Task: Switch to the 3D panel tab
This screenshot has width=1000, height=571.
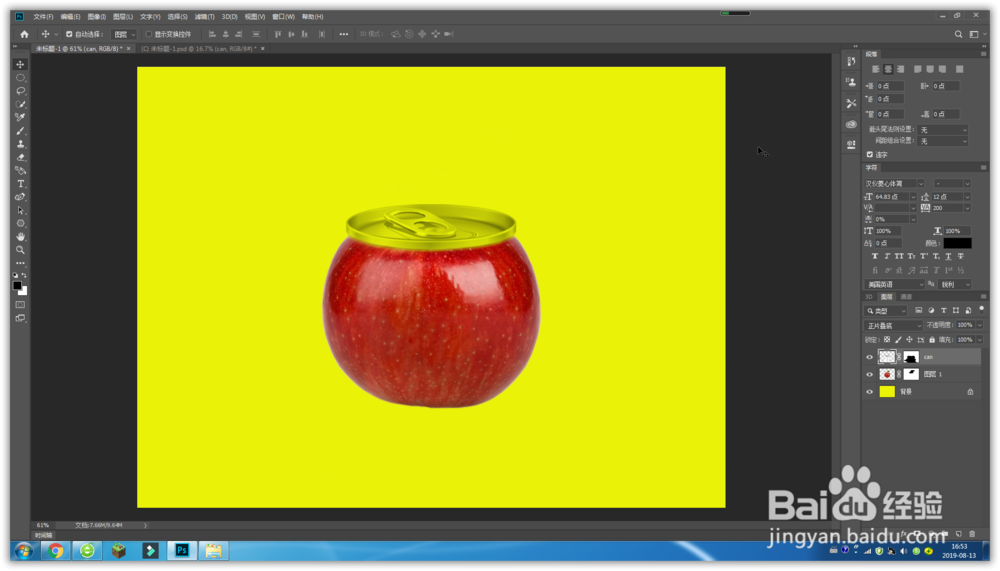Action: click(x=869, y=297)
